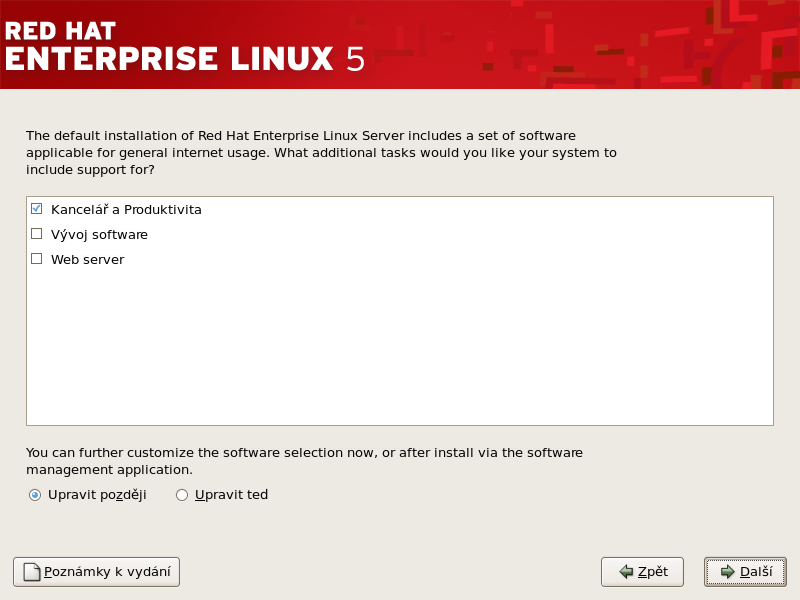Click the Red Hat Enterprise Linux 5 banner logo
Screen dimensions: 800x600
[x=185, y=45]
